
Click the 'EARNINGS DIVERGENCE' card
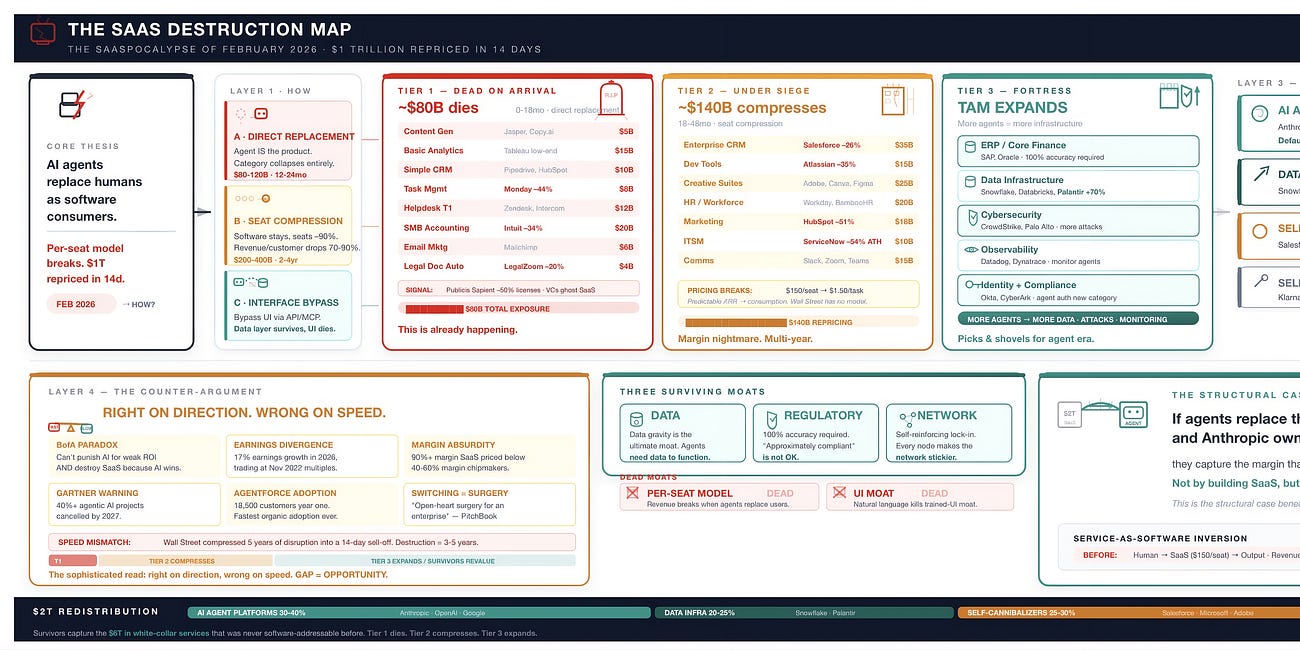tap(311, 457)
